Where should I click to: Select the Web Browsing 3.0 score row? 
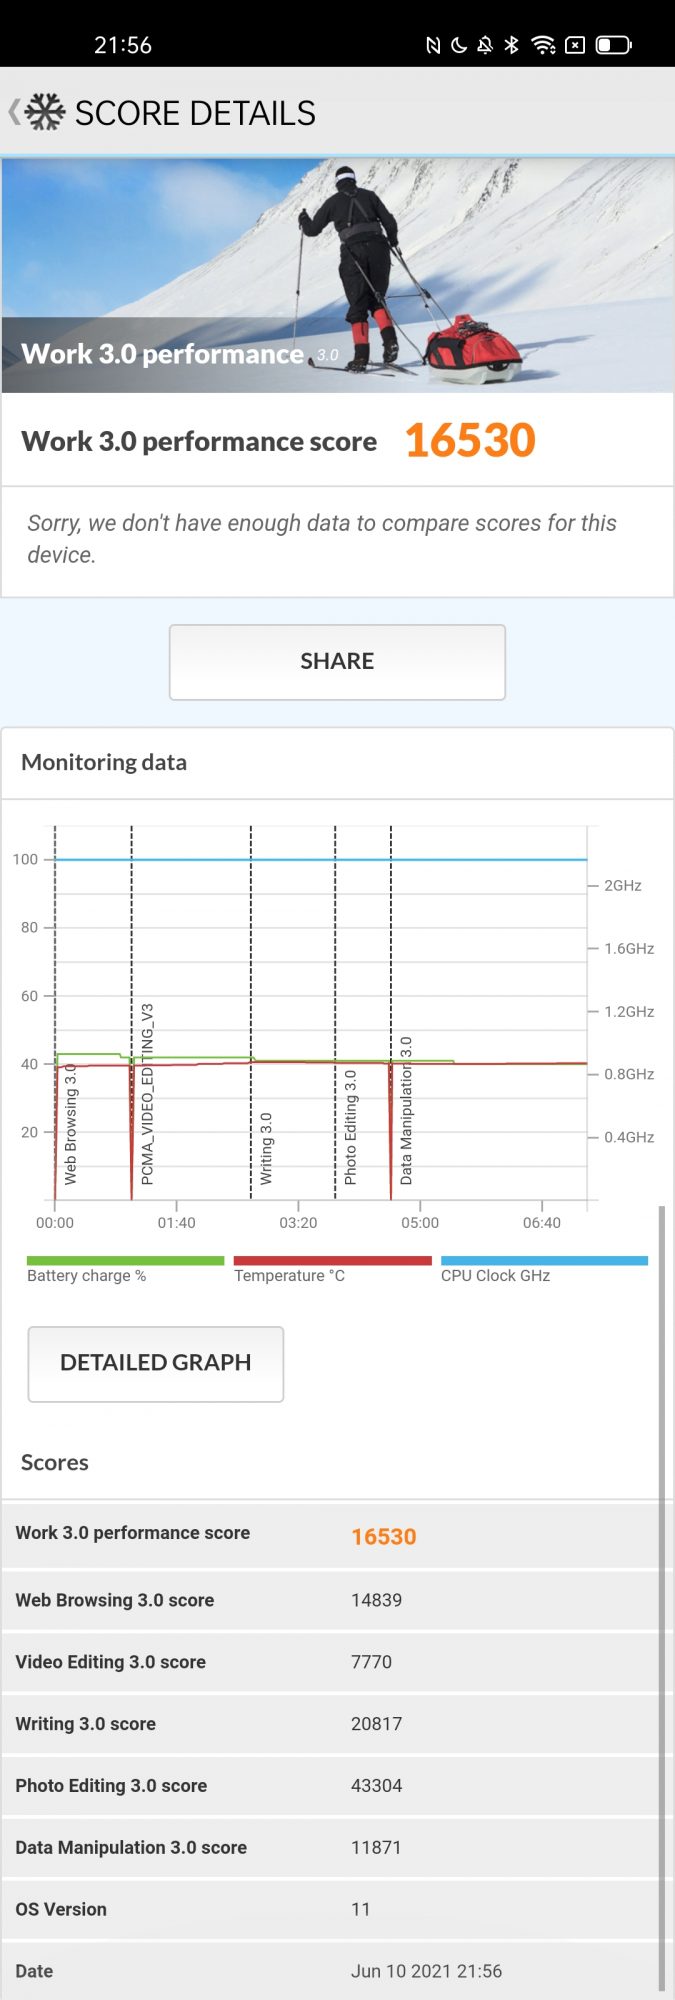[330, 1600]
